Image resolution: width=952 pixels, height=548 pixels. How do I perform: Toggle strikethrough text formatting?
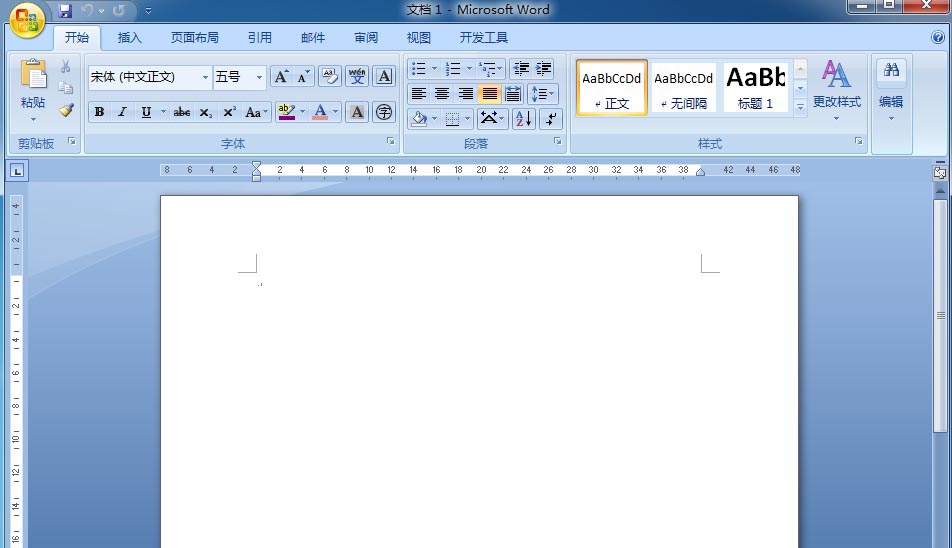click(x=181, y=112)
